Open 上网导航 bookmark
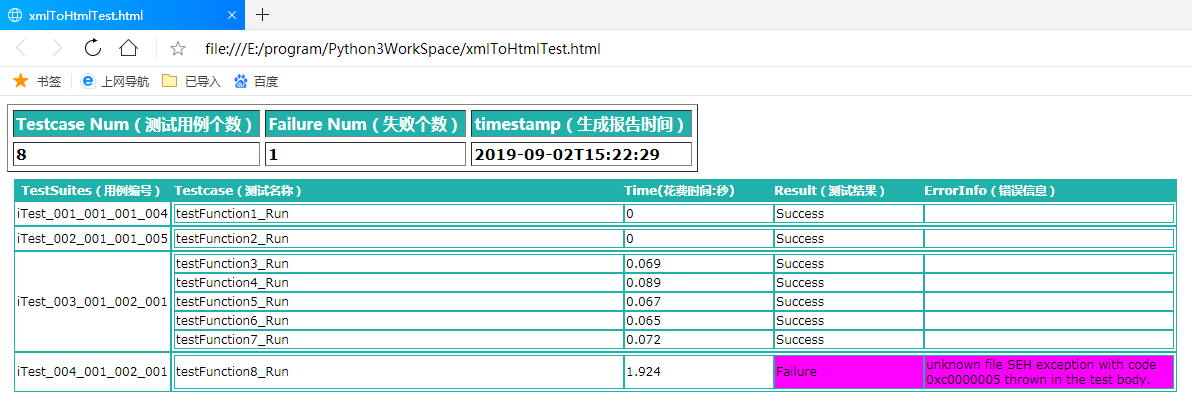This screenshot has width=1192, height=409. click(115, 81)
